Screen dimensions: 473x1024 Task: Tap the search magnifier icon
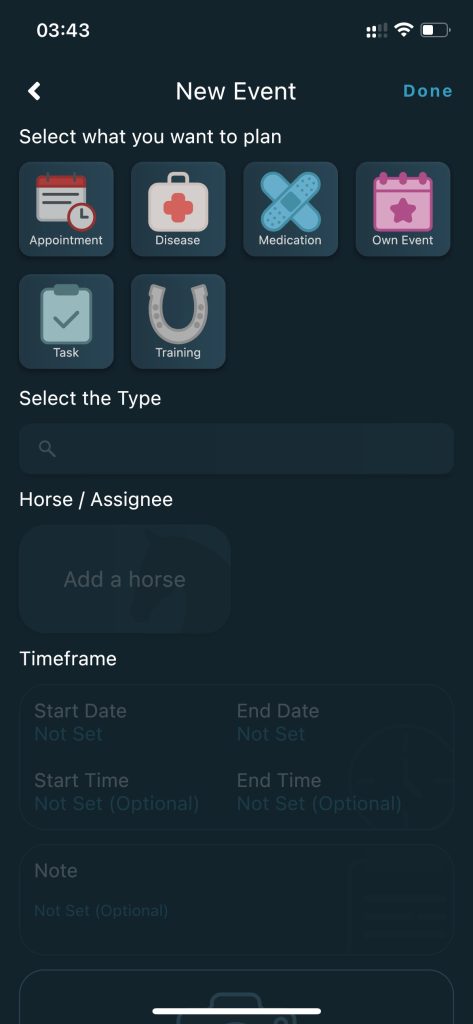pyautogui.click(x=47, y=449)
